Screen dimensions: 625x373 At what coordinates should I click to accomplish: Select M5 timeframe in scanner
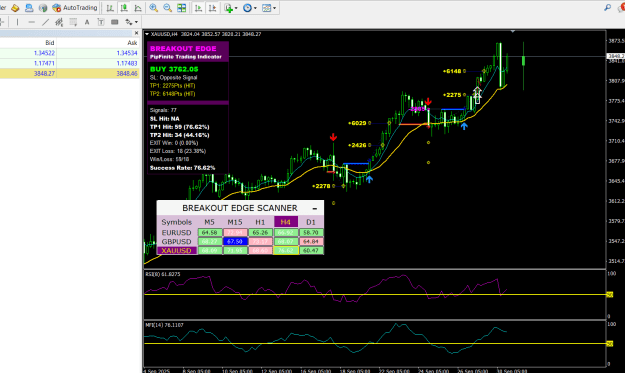point(209,222)
